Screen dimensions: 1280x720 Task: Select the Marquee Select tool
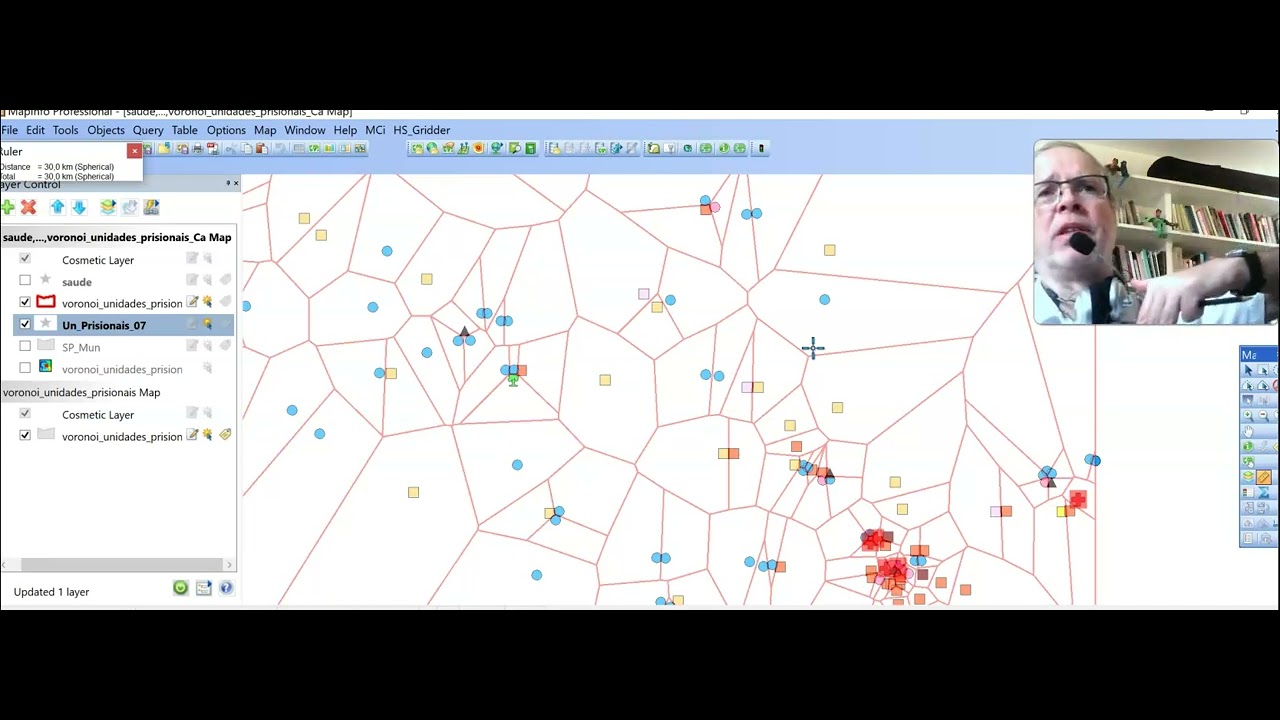[1263, 371]
